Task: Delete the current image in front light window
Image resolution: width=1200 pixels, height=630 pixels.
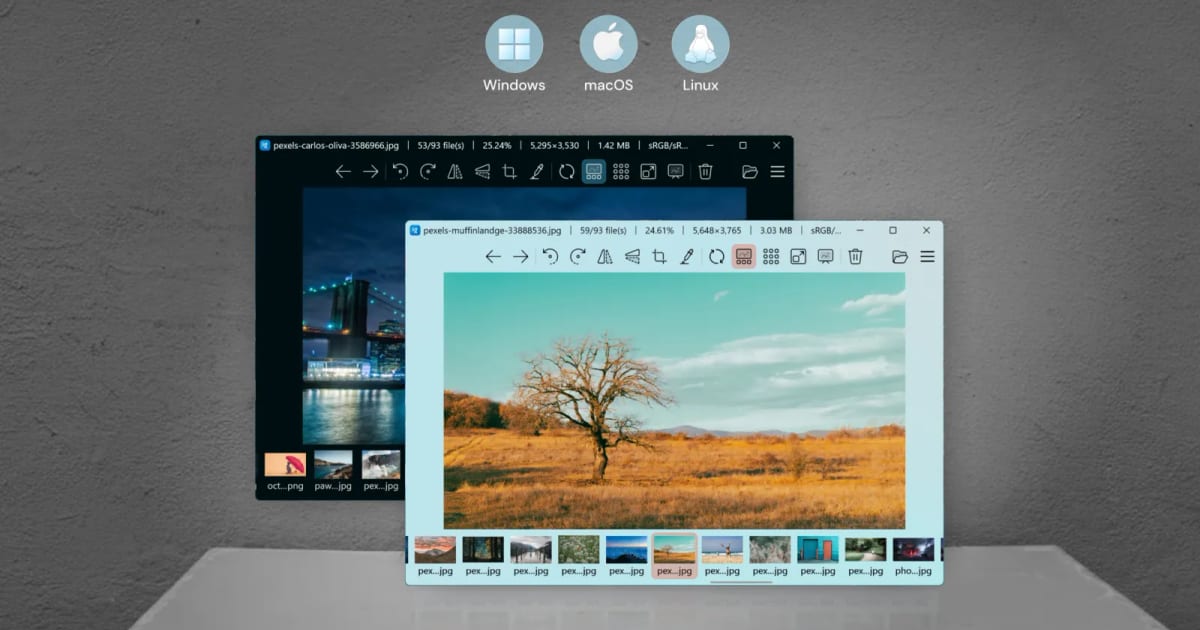Action: click(x=855, y=257)
